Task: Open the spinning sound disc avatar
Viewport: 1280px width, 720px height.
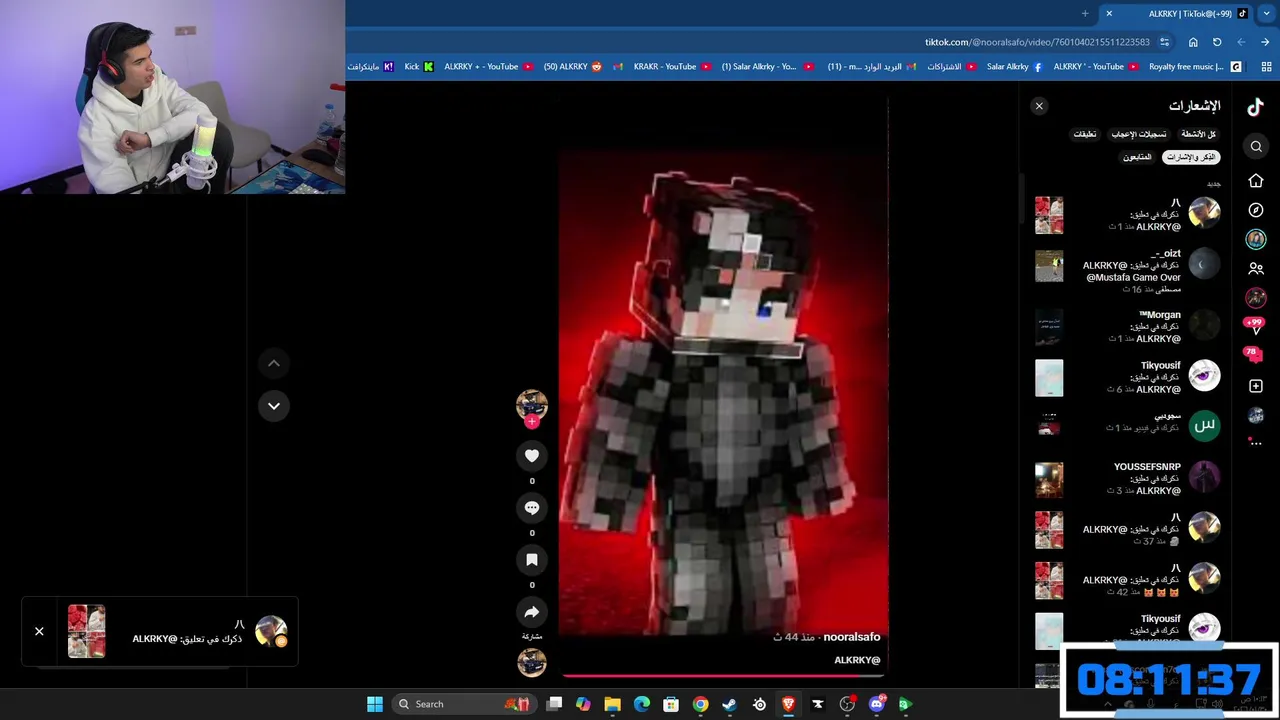Action: pos(532,662)
